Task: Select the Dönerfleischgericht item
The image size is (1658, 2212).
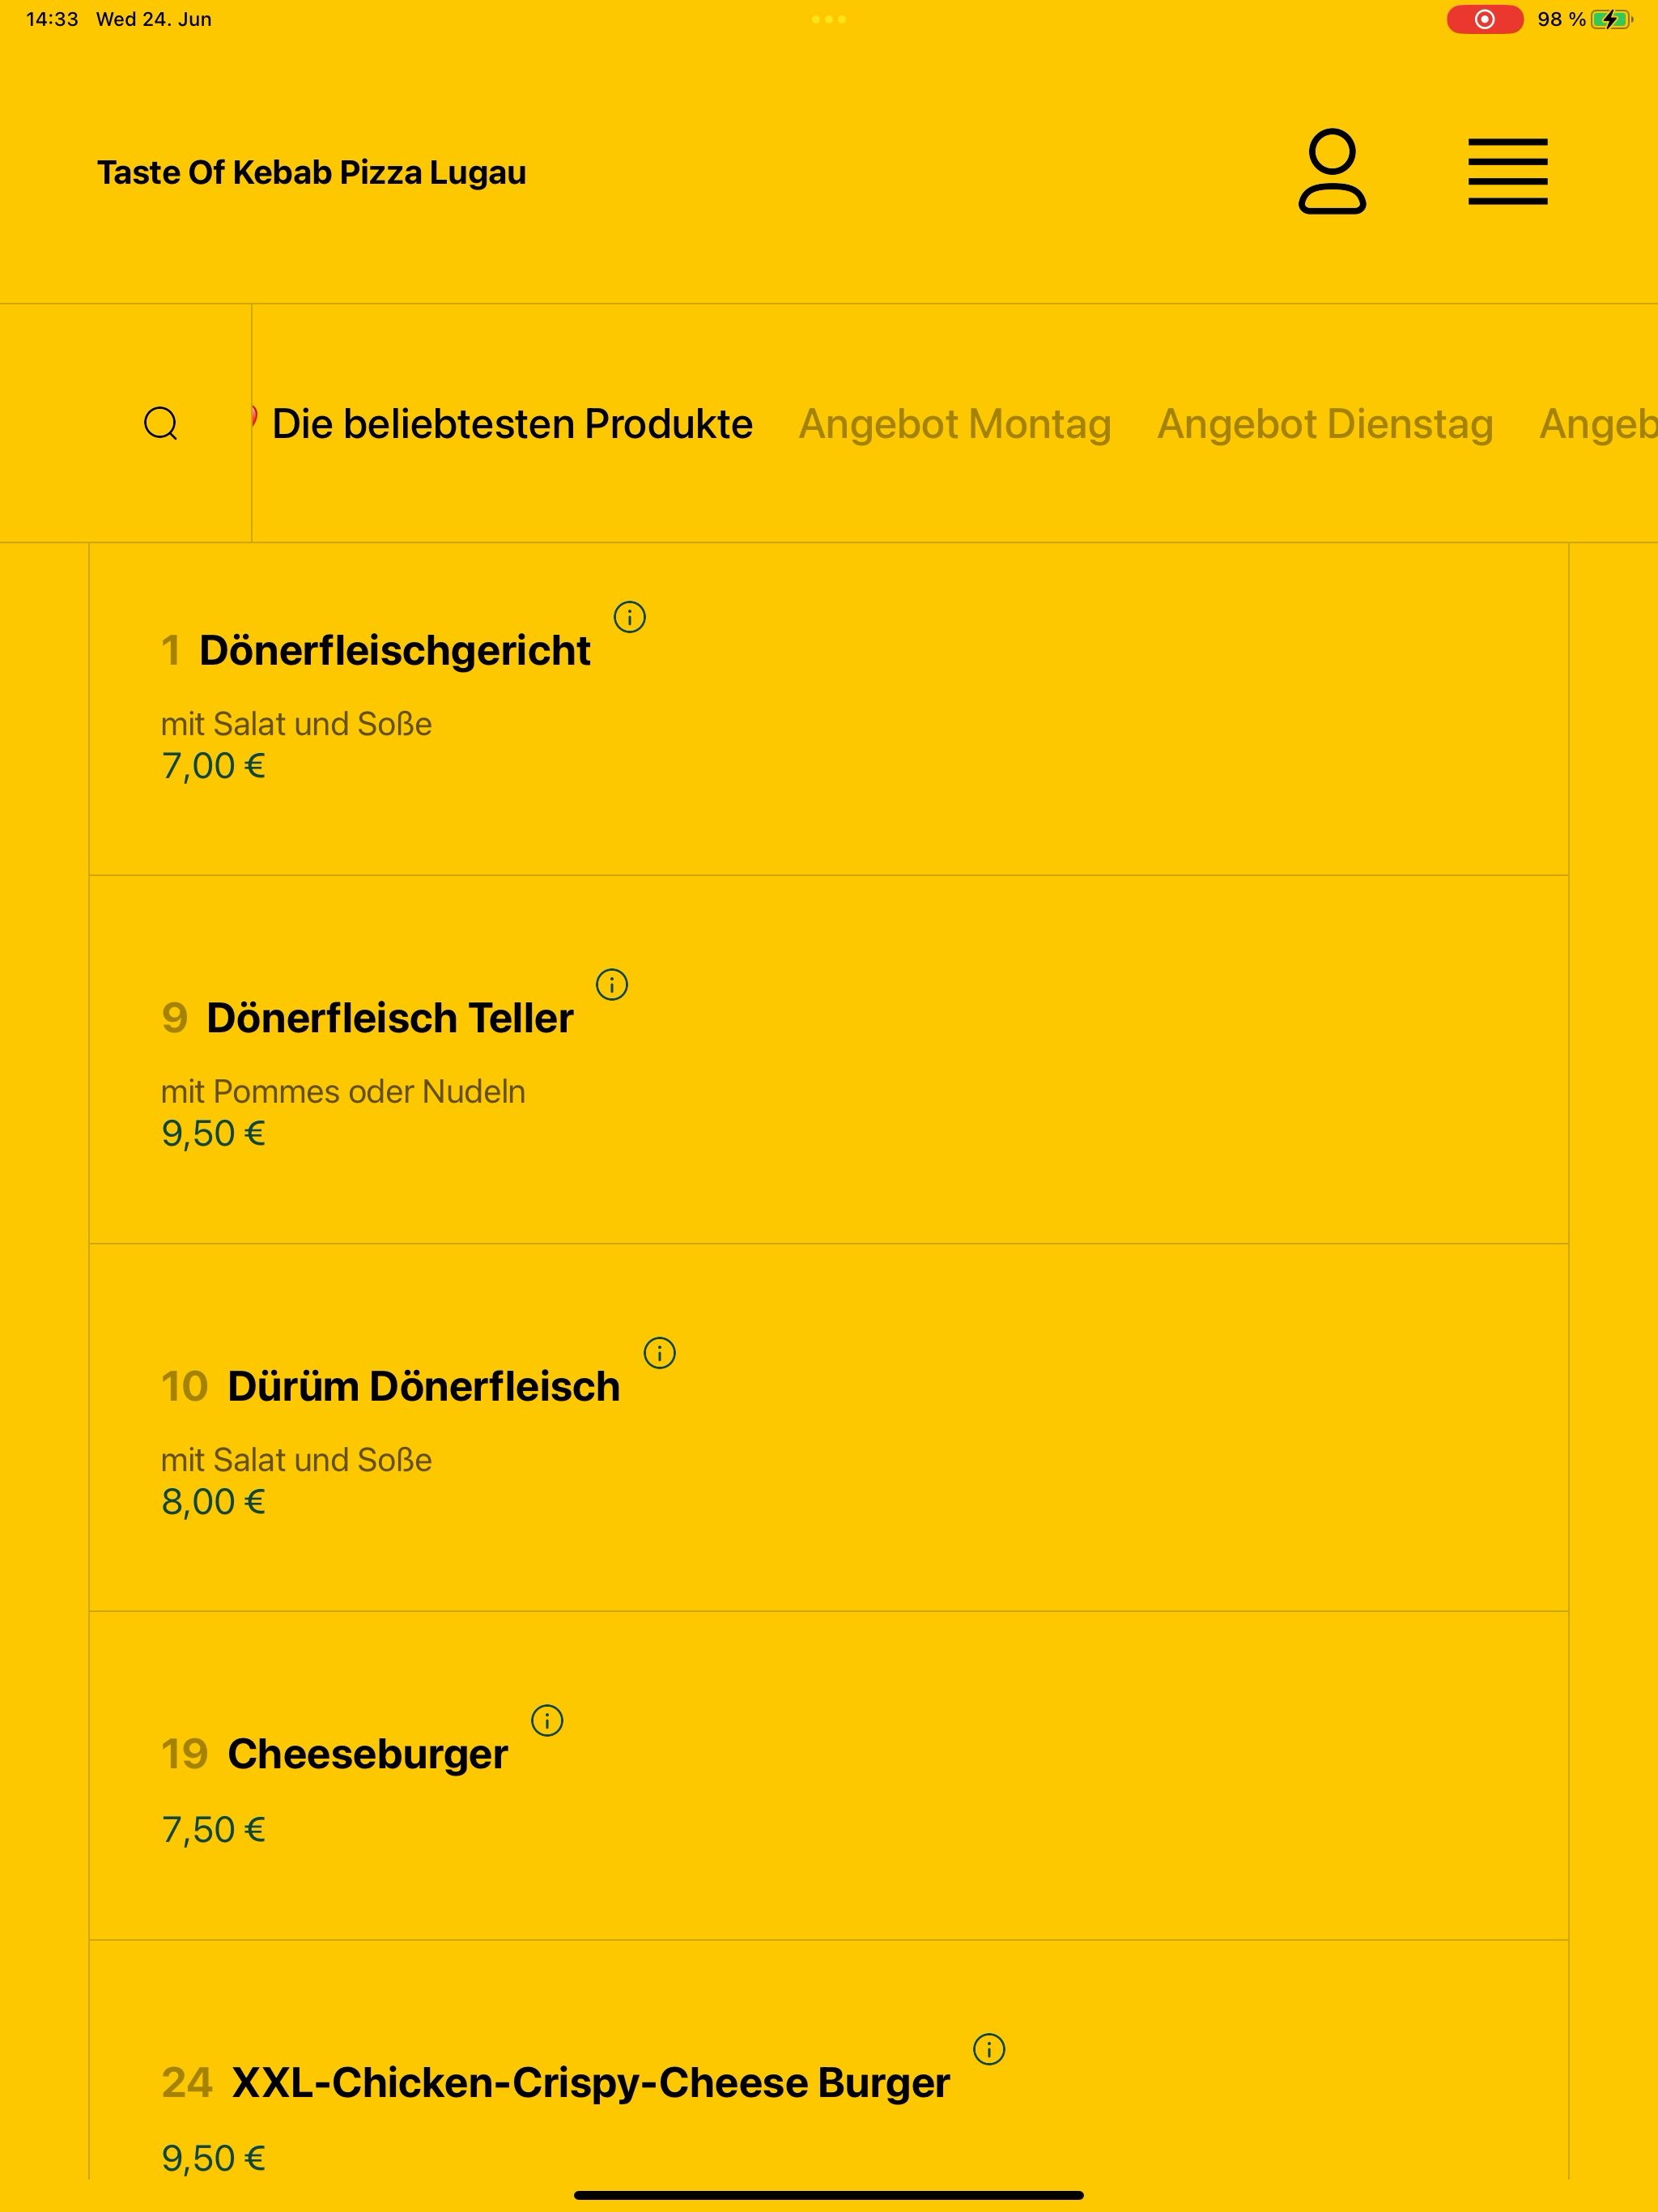Action: (829, 709)
